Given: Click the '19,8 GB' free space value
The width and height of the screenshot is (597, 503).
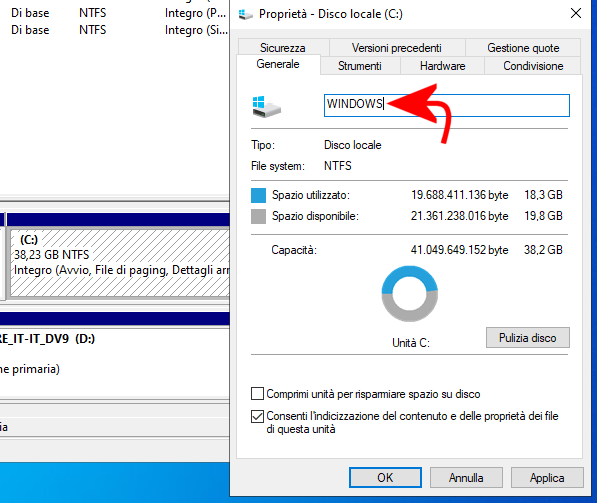Looking at the screenshot, I should 543,216.
